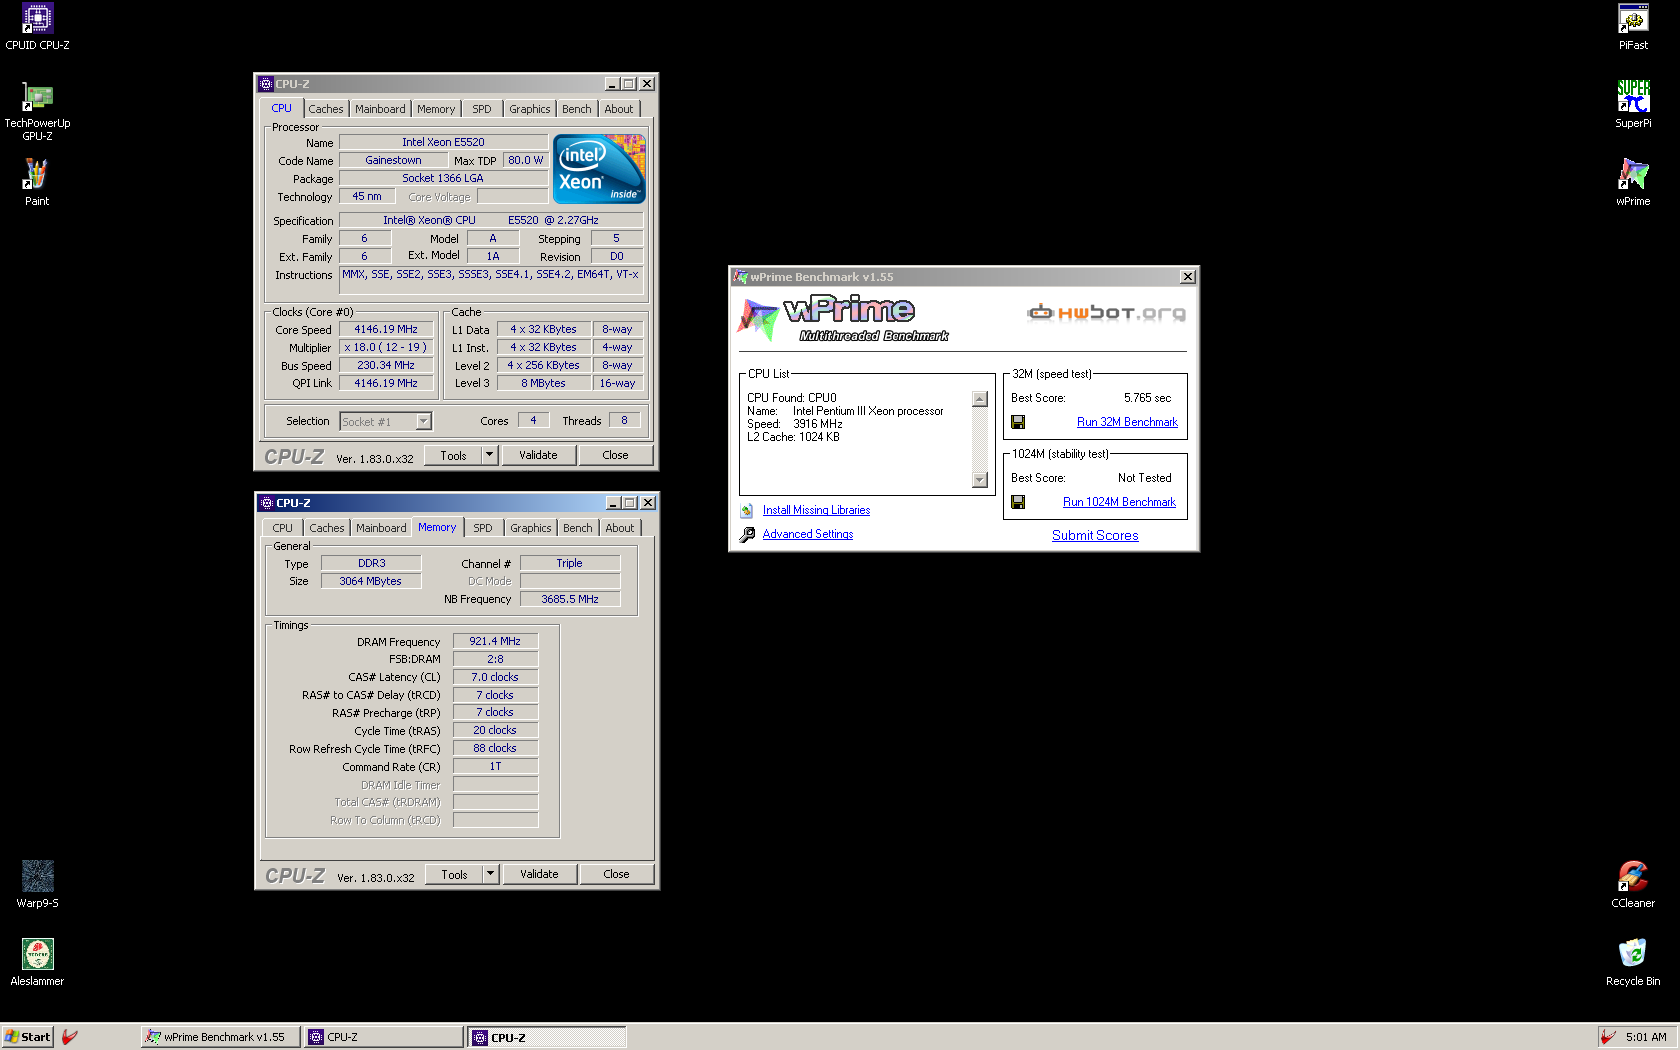Click Validate in top CPU-Z window
Image resolution: width=1680 pixels, height=1050 pixels.
click(x=538, y=455)
